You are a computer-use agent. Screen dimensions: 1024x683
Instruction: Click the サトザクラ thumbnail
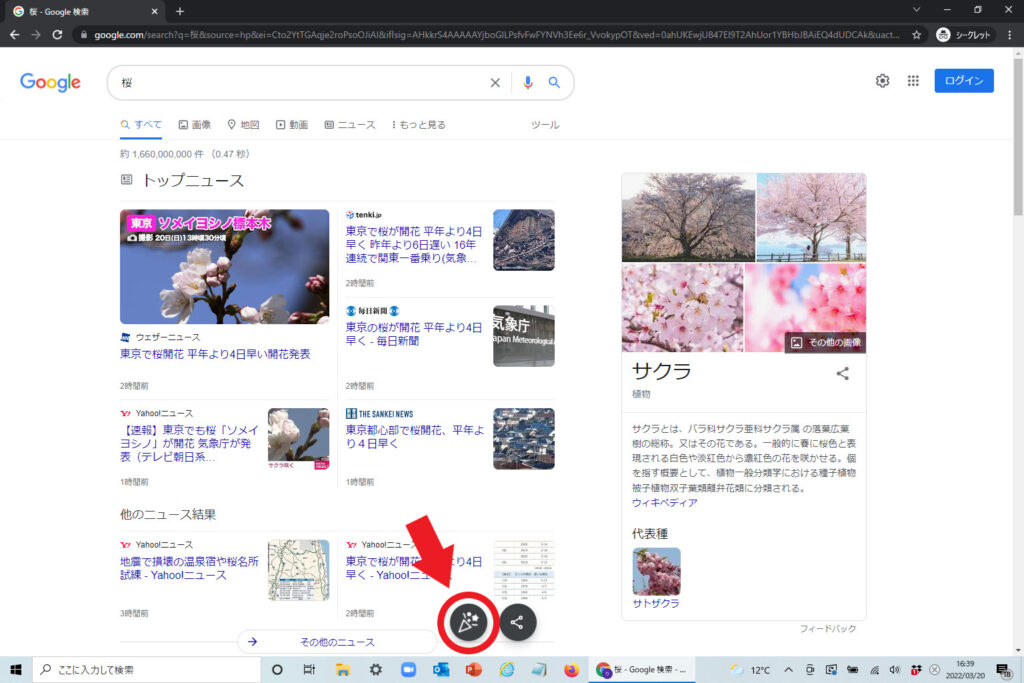656,571
